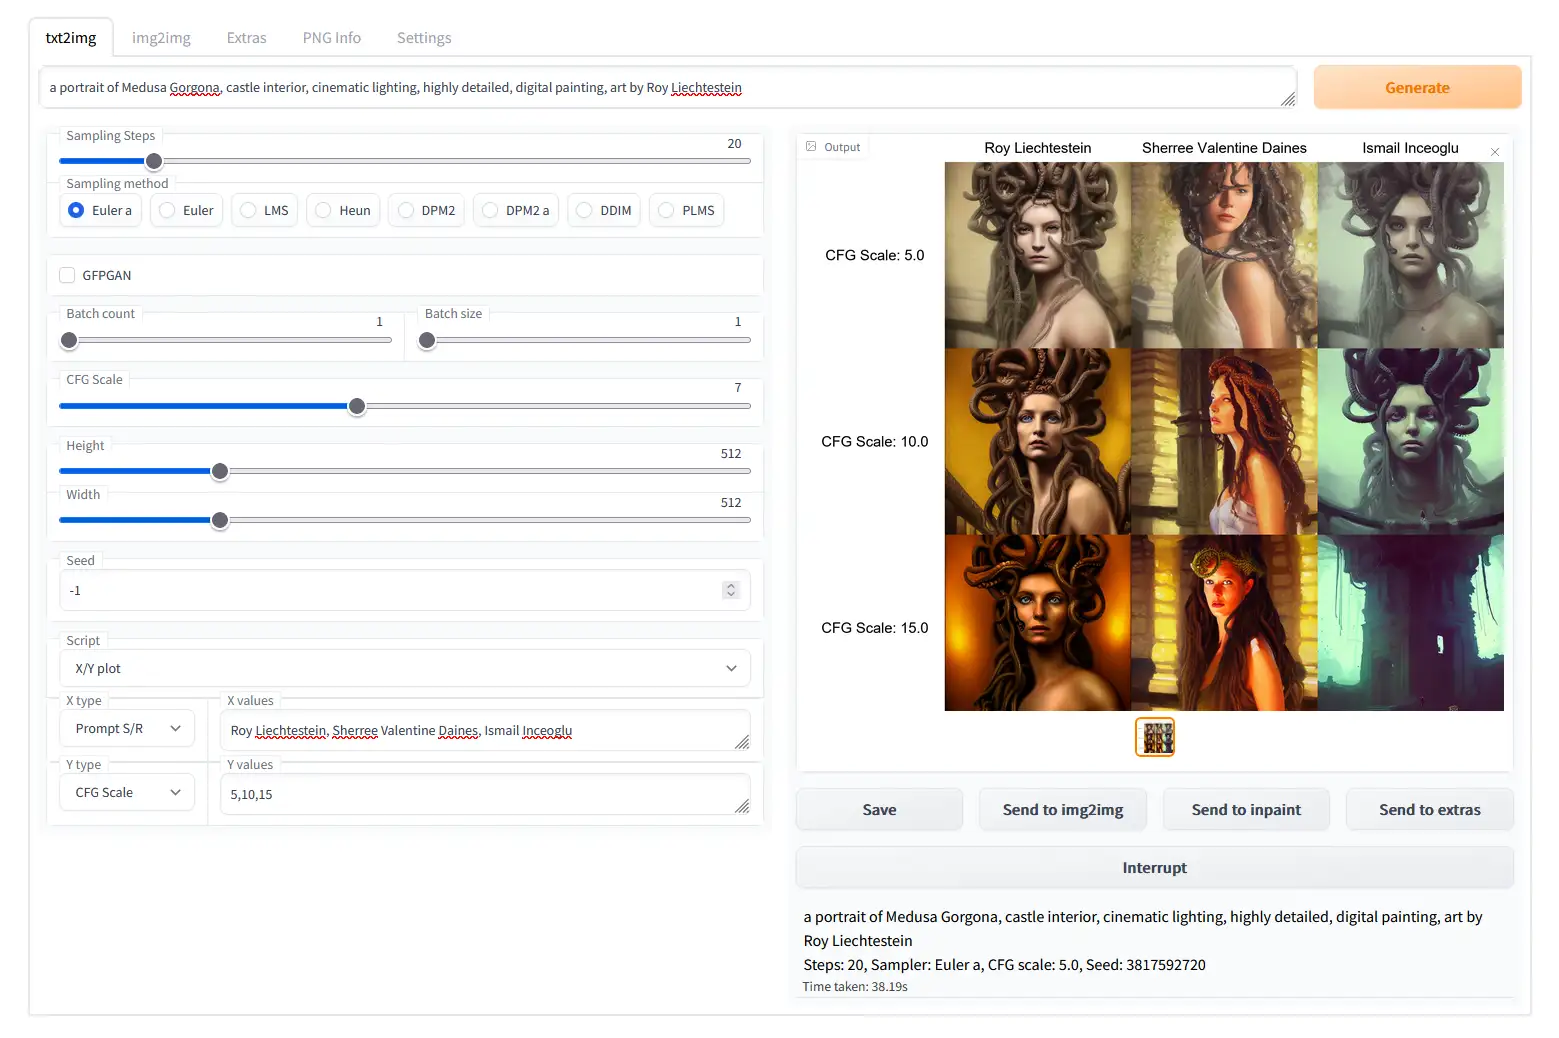
Task: Open the Script dropdown
Action: (x=404, y=668)
